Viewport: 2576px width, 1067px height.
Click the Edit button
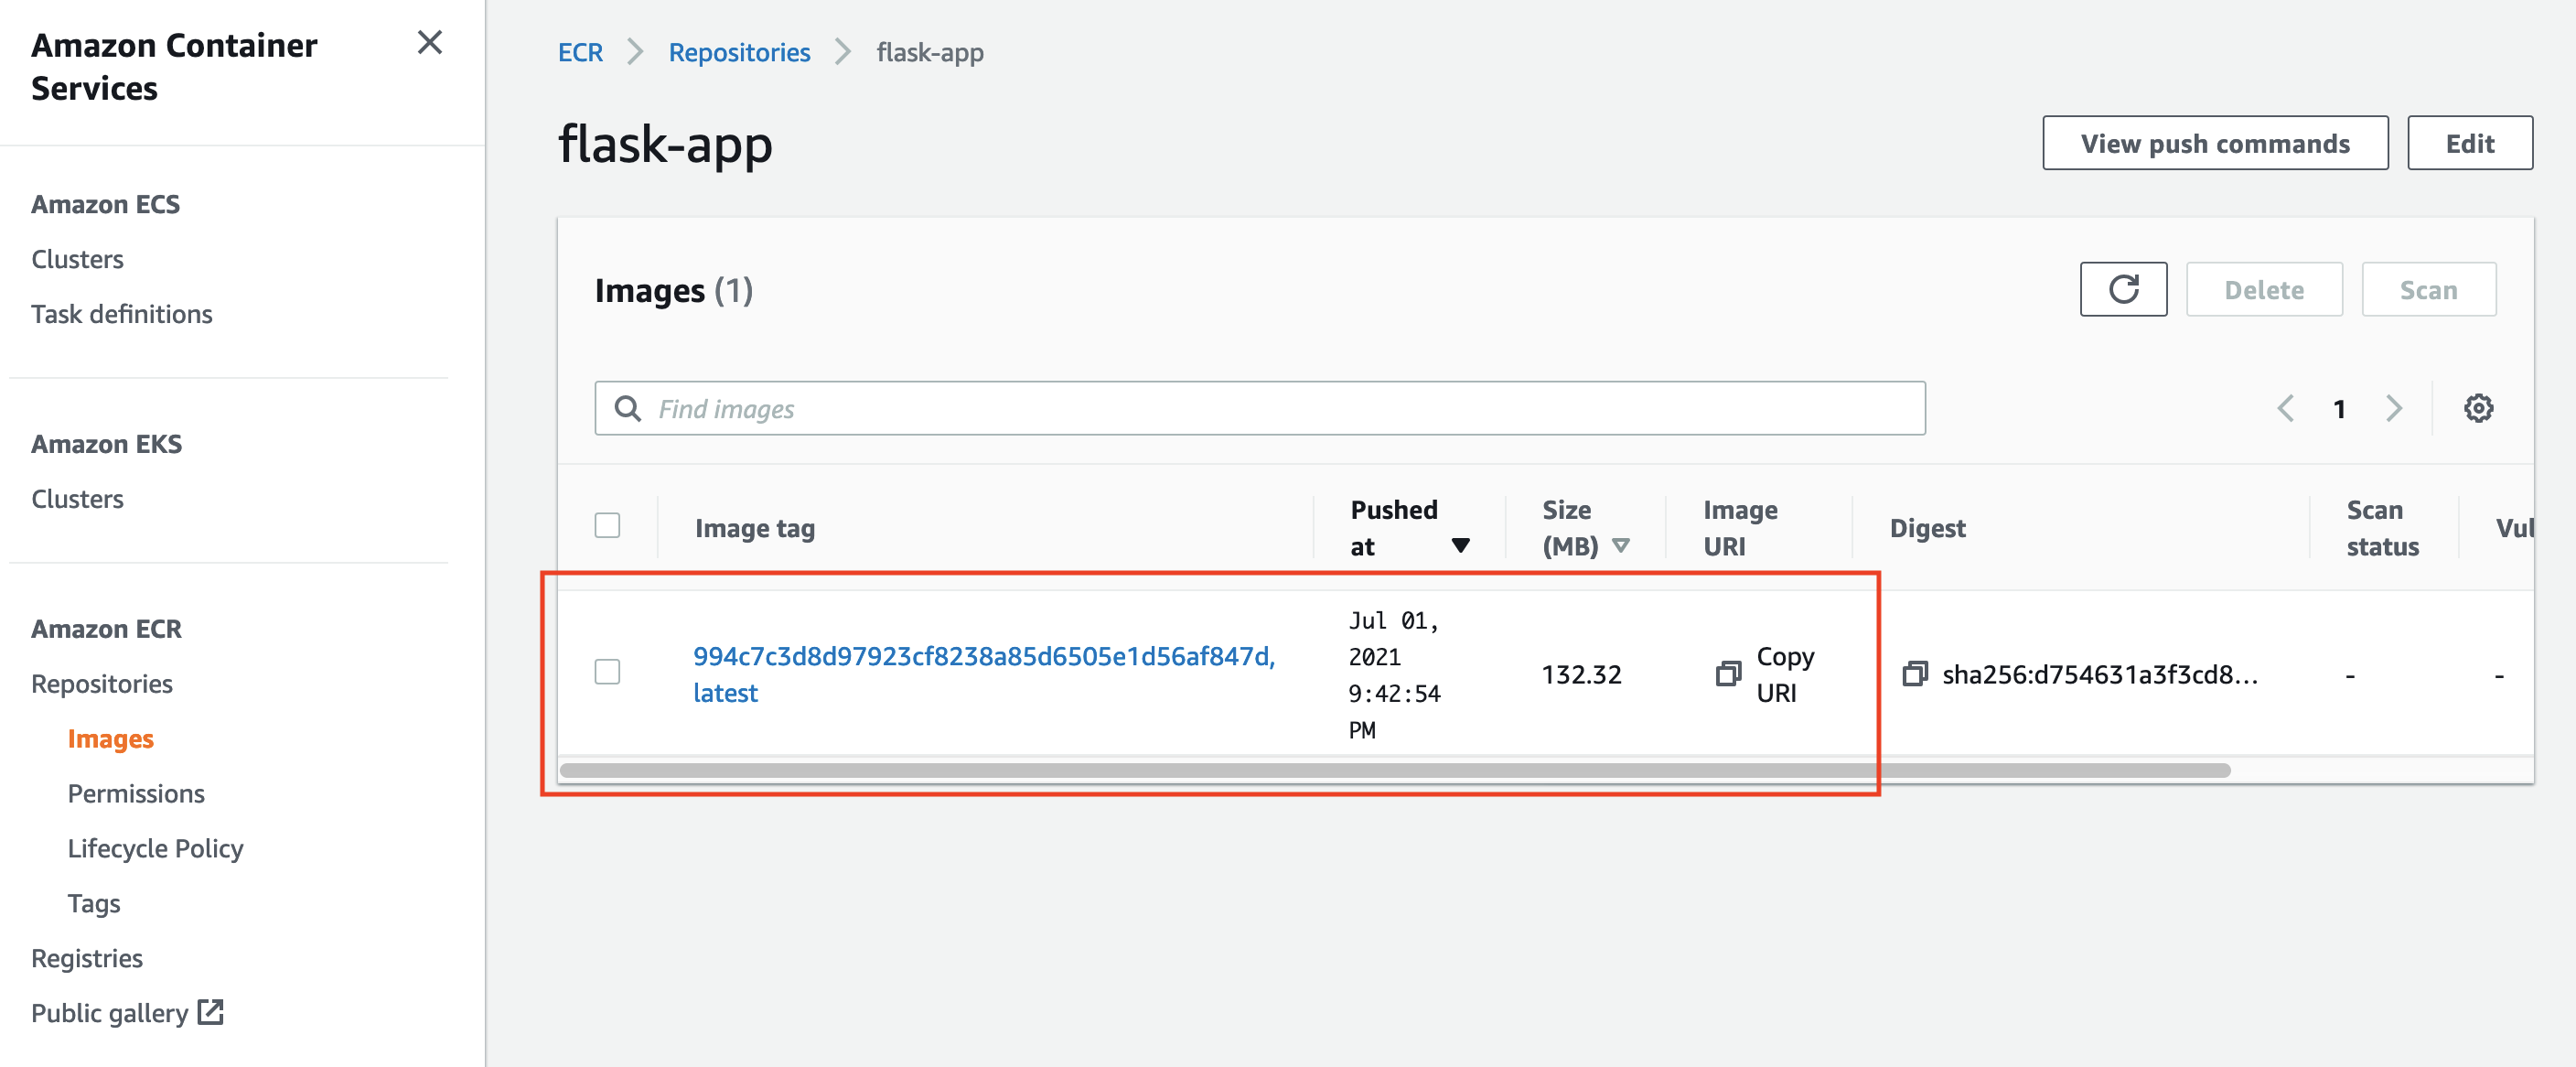(x=2469, y=143)
